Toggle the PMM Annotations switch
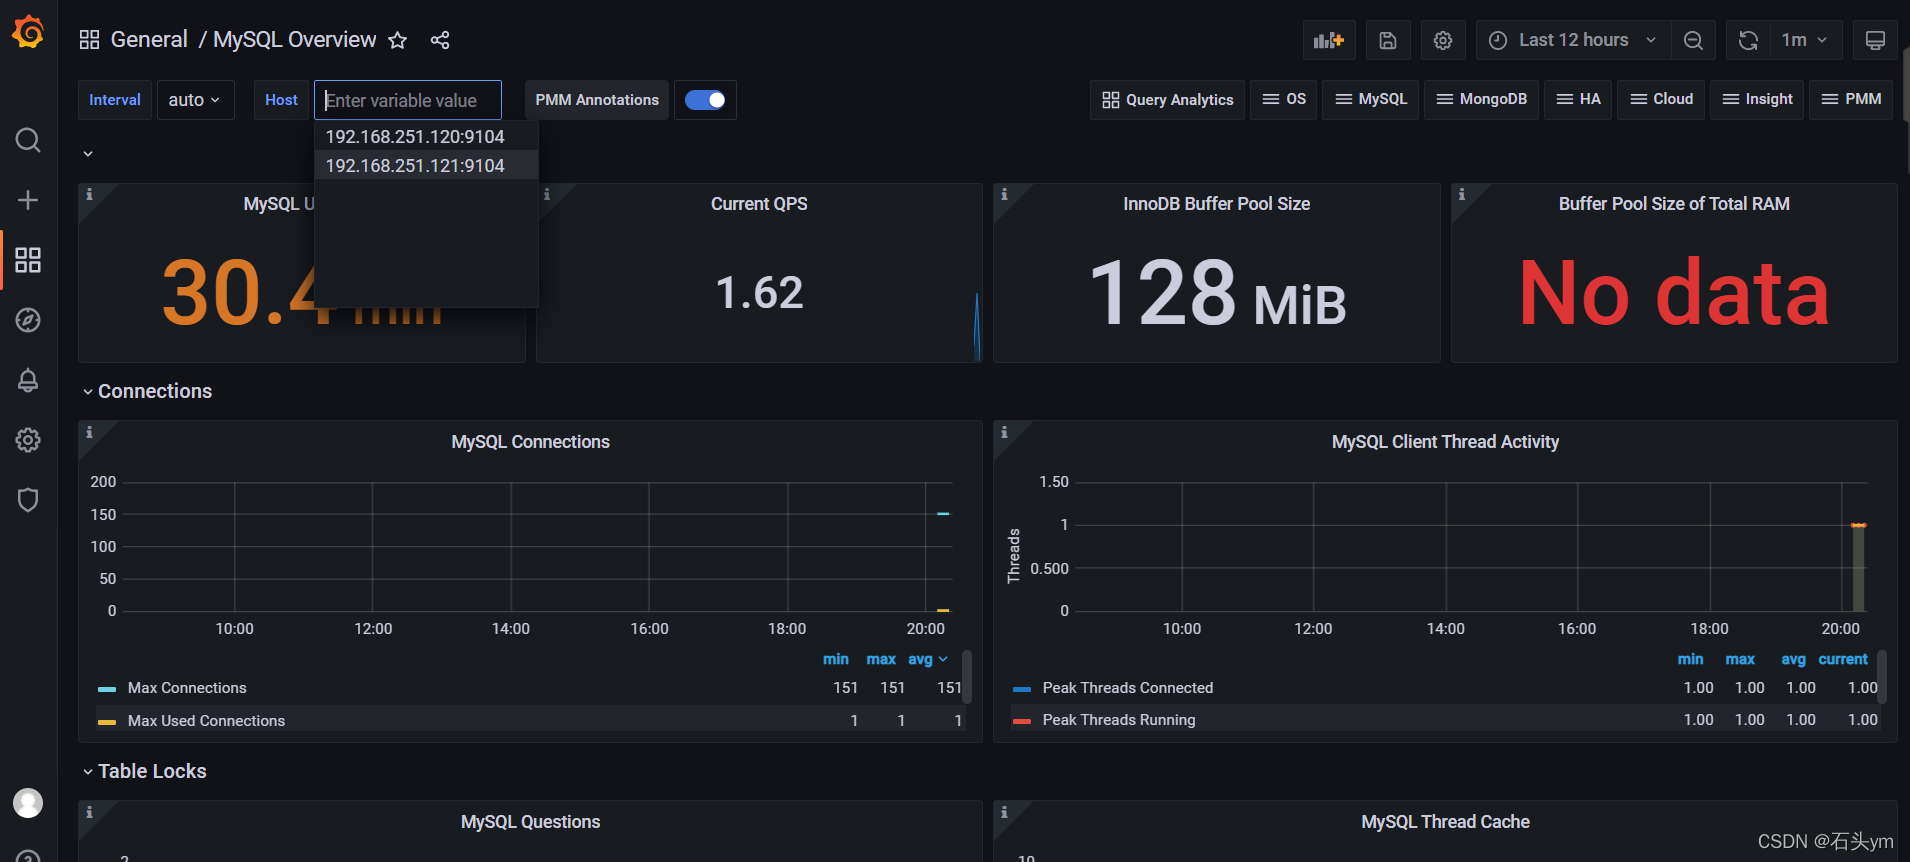The image size is (1910, 862). pos(705,100)
